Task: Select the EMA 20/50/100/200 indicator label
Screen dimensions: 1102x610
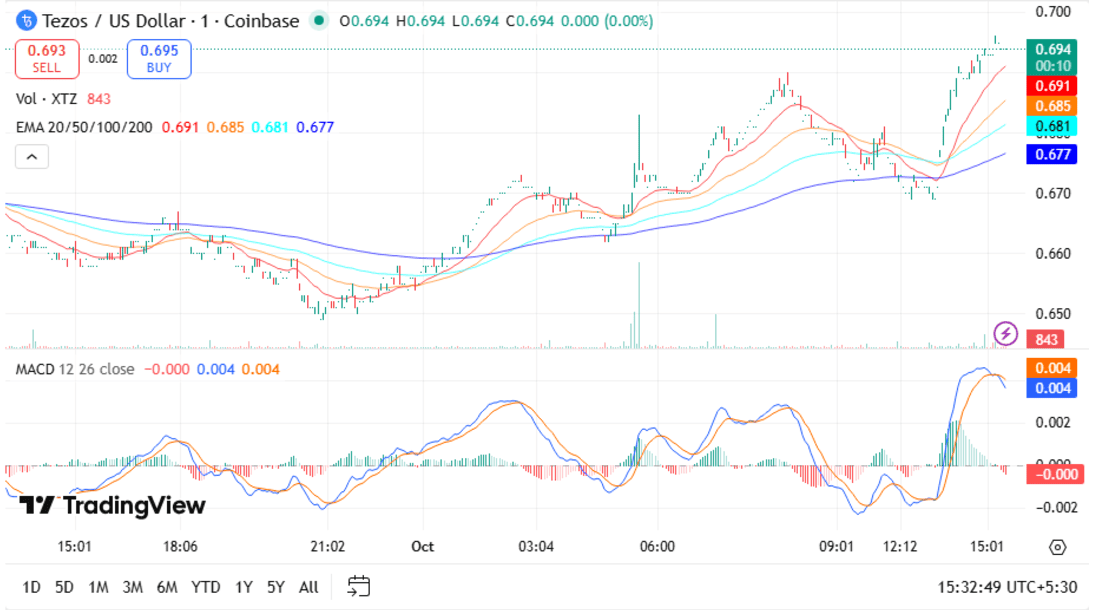Action: click(84, 127)
